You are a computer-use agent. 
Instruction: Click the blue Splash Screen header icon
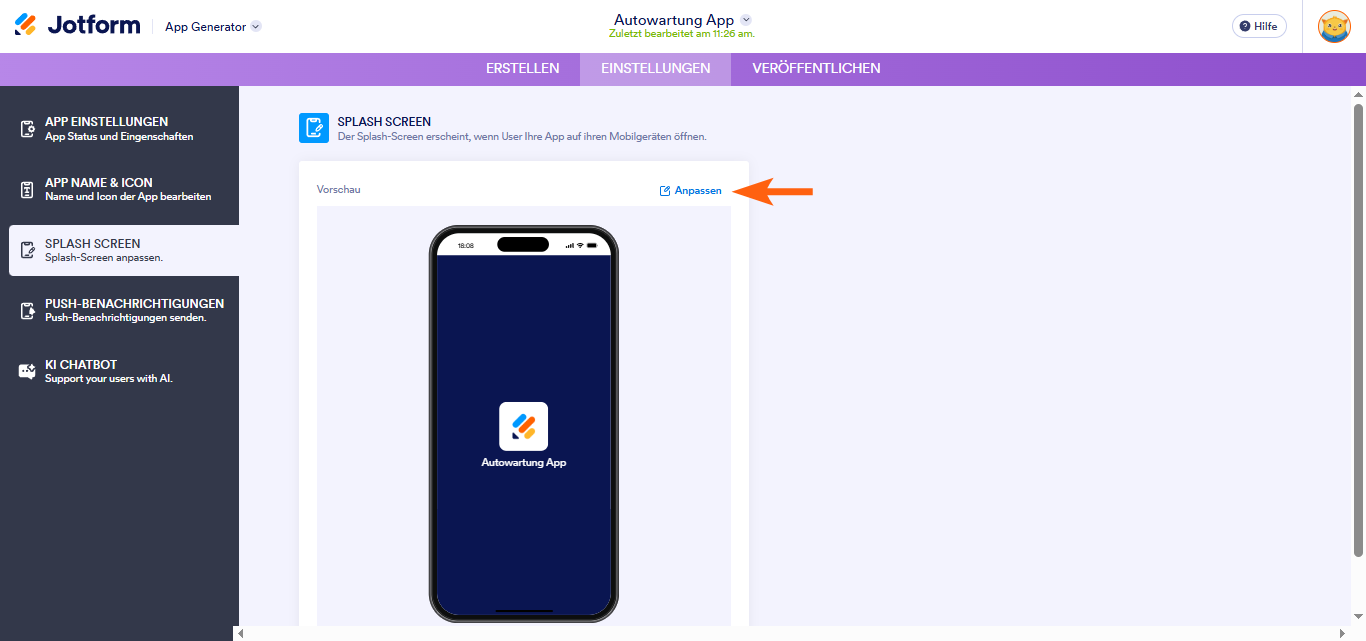pos(314,128)
